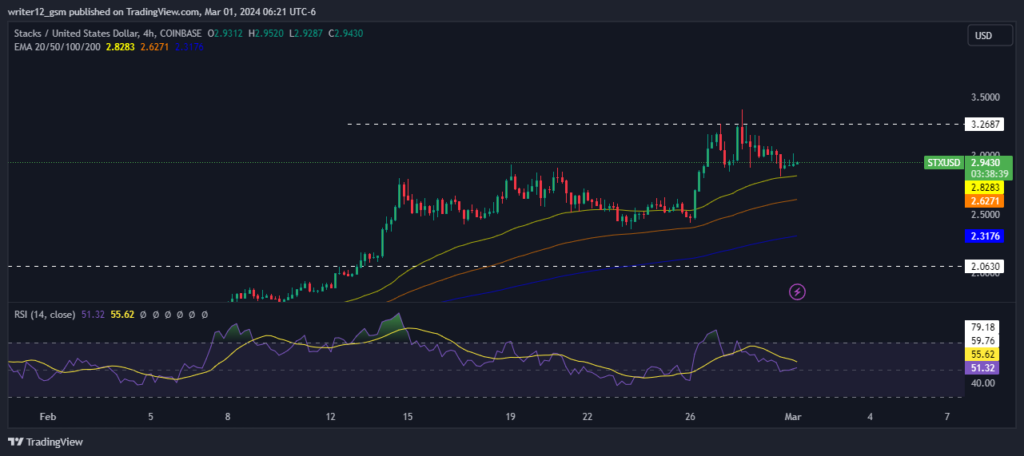This screenshot has width=1024, height=456.
Task: Click the purple lightning bolt event icon
Action: [x=797, y=292]
